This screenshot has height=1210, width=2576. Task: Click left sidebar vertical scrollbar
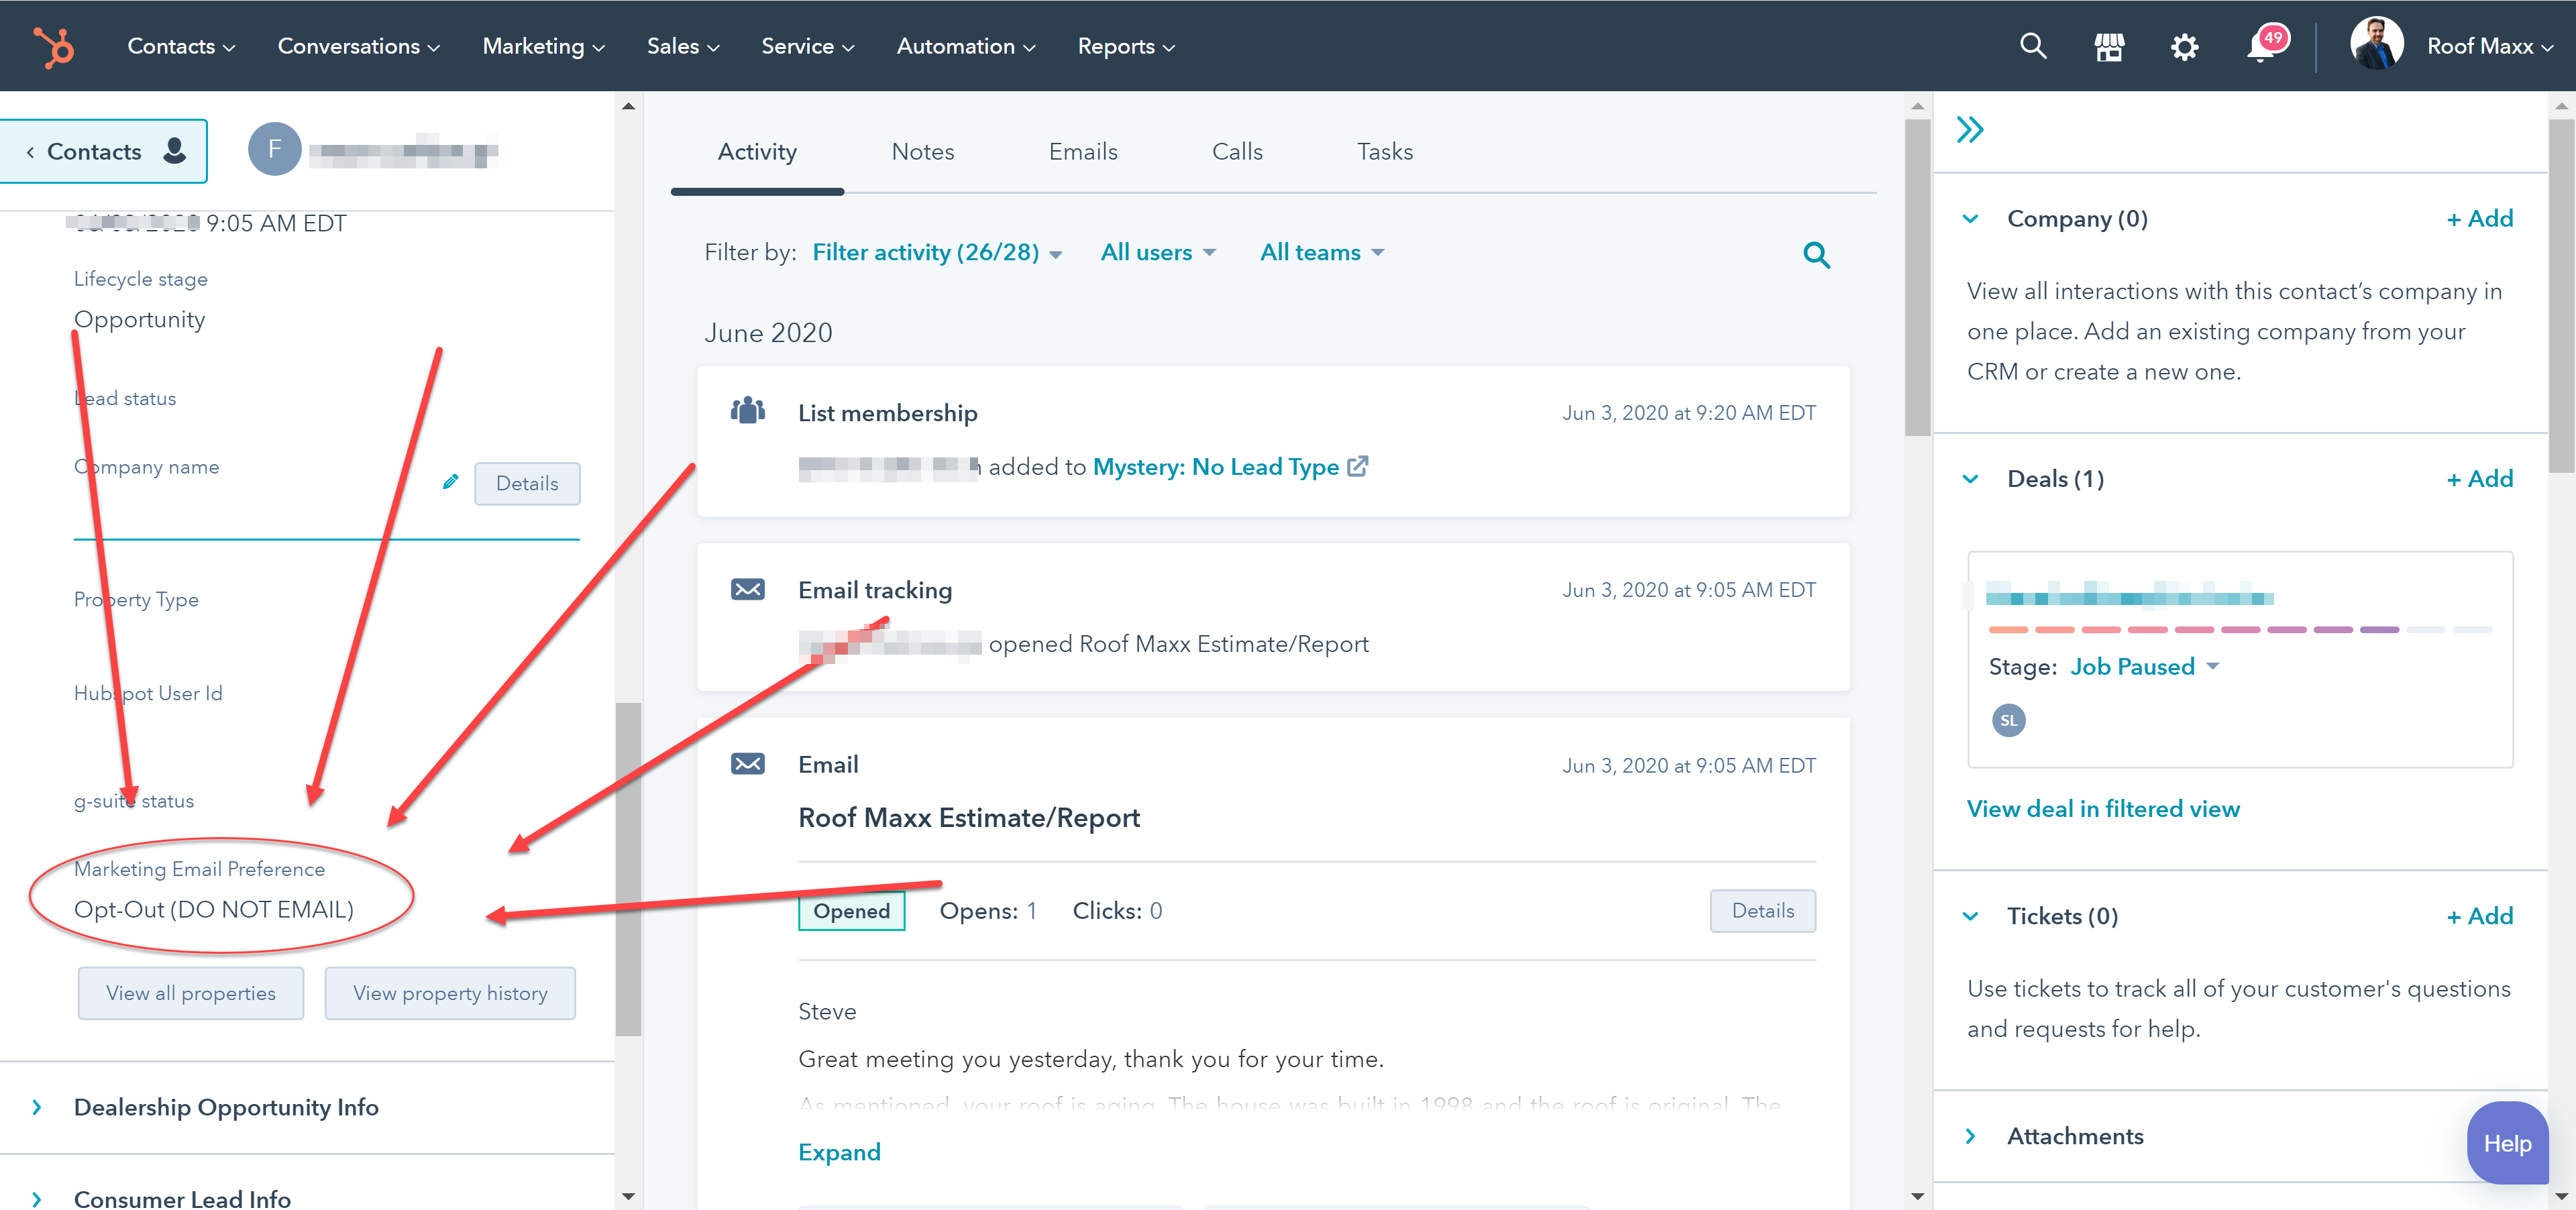coord(628,869)
